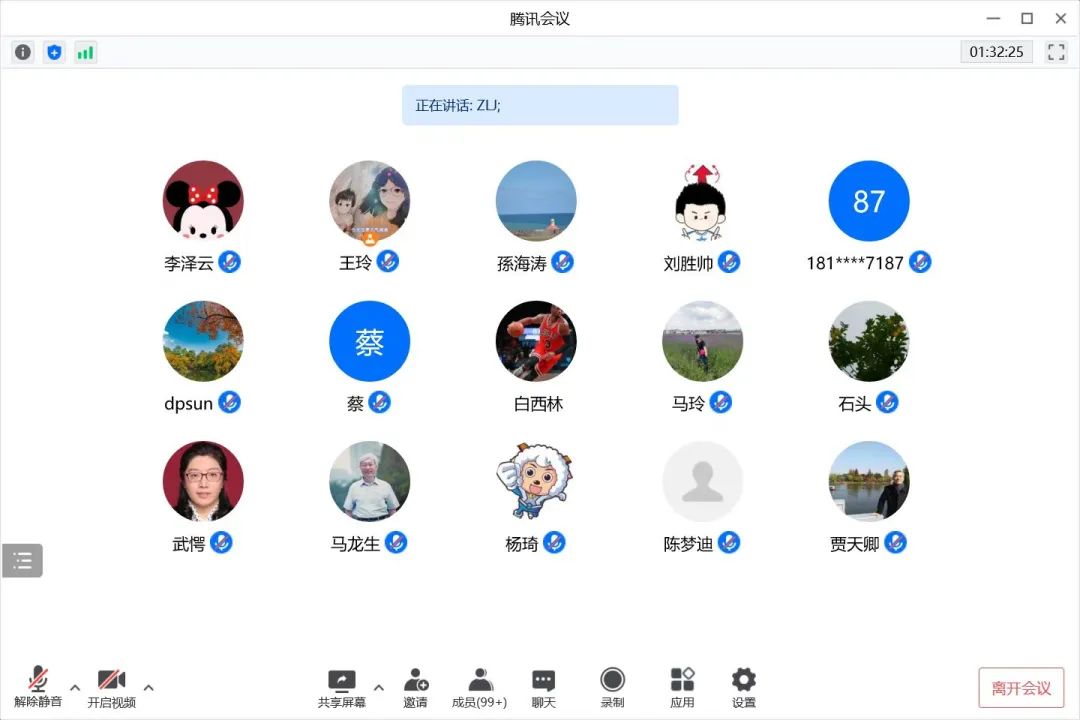Viewport: 1080px width, 720px height.
Task: Click the muted mic icon beside dpsun
Action: pyautogui.click(x=229, y=402)
